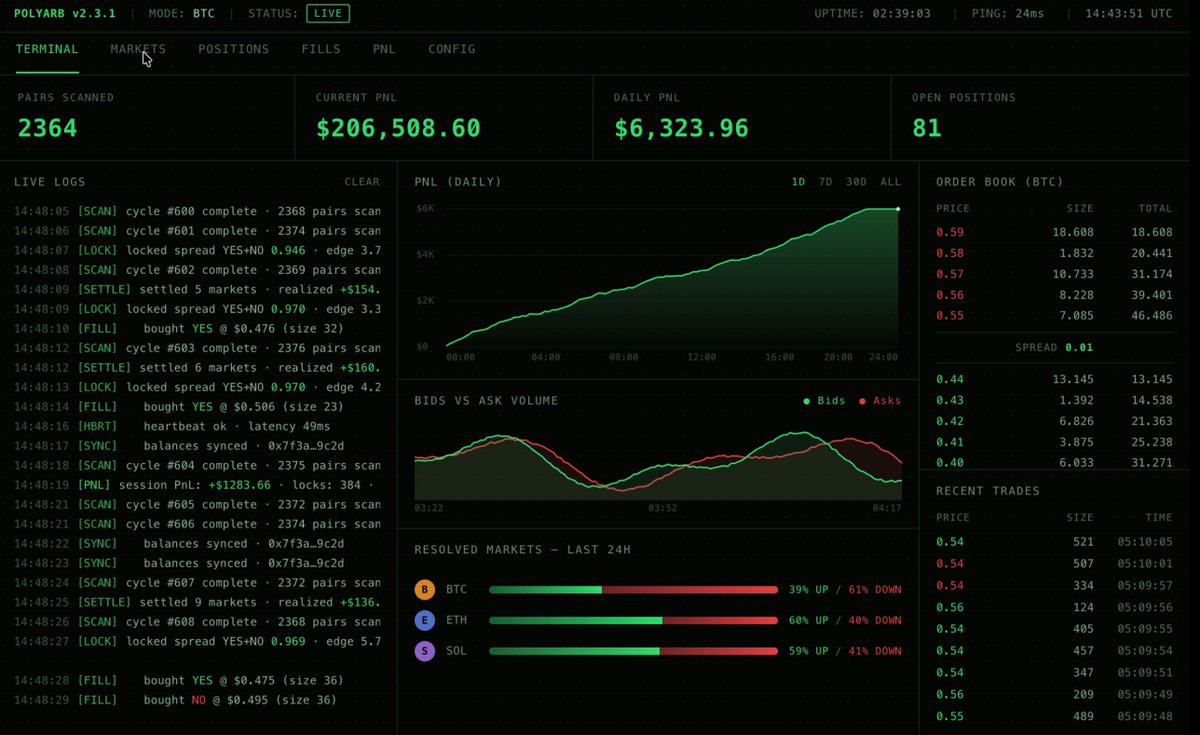
Task: Open the Markets tab
Action: (x=138, y=49)
